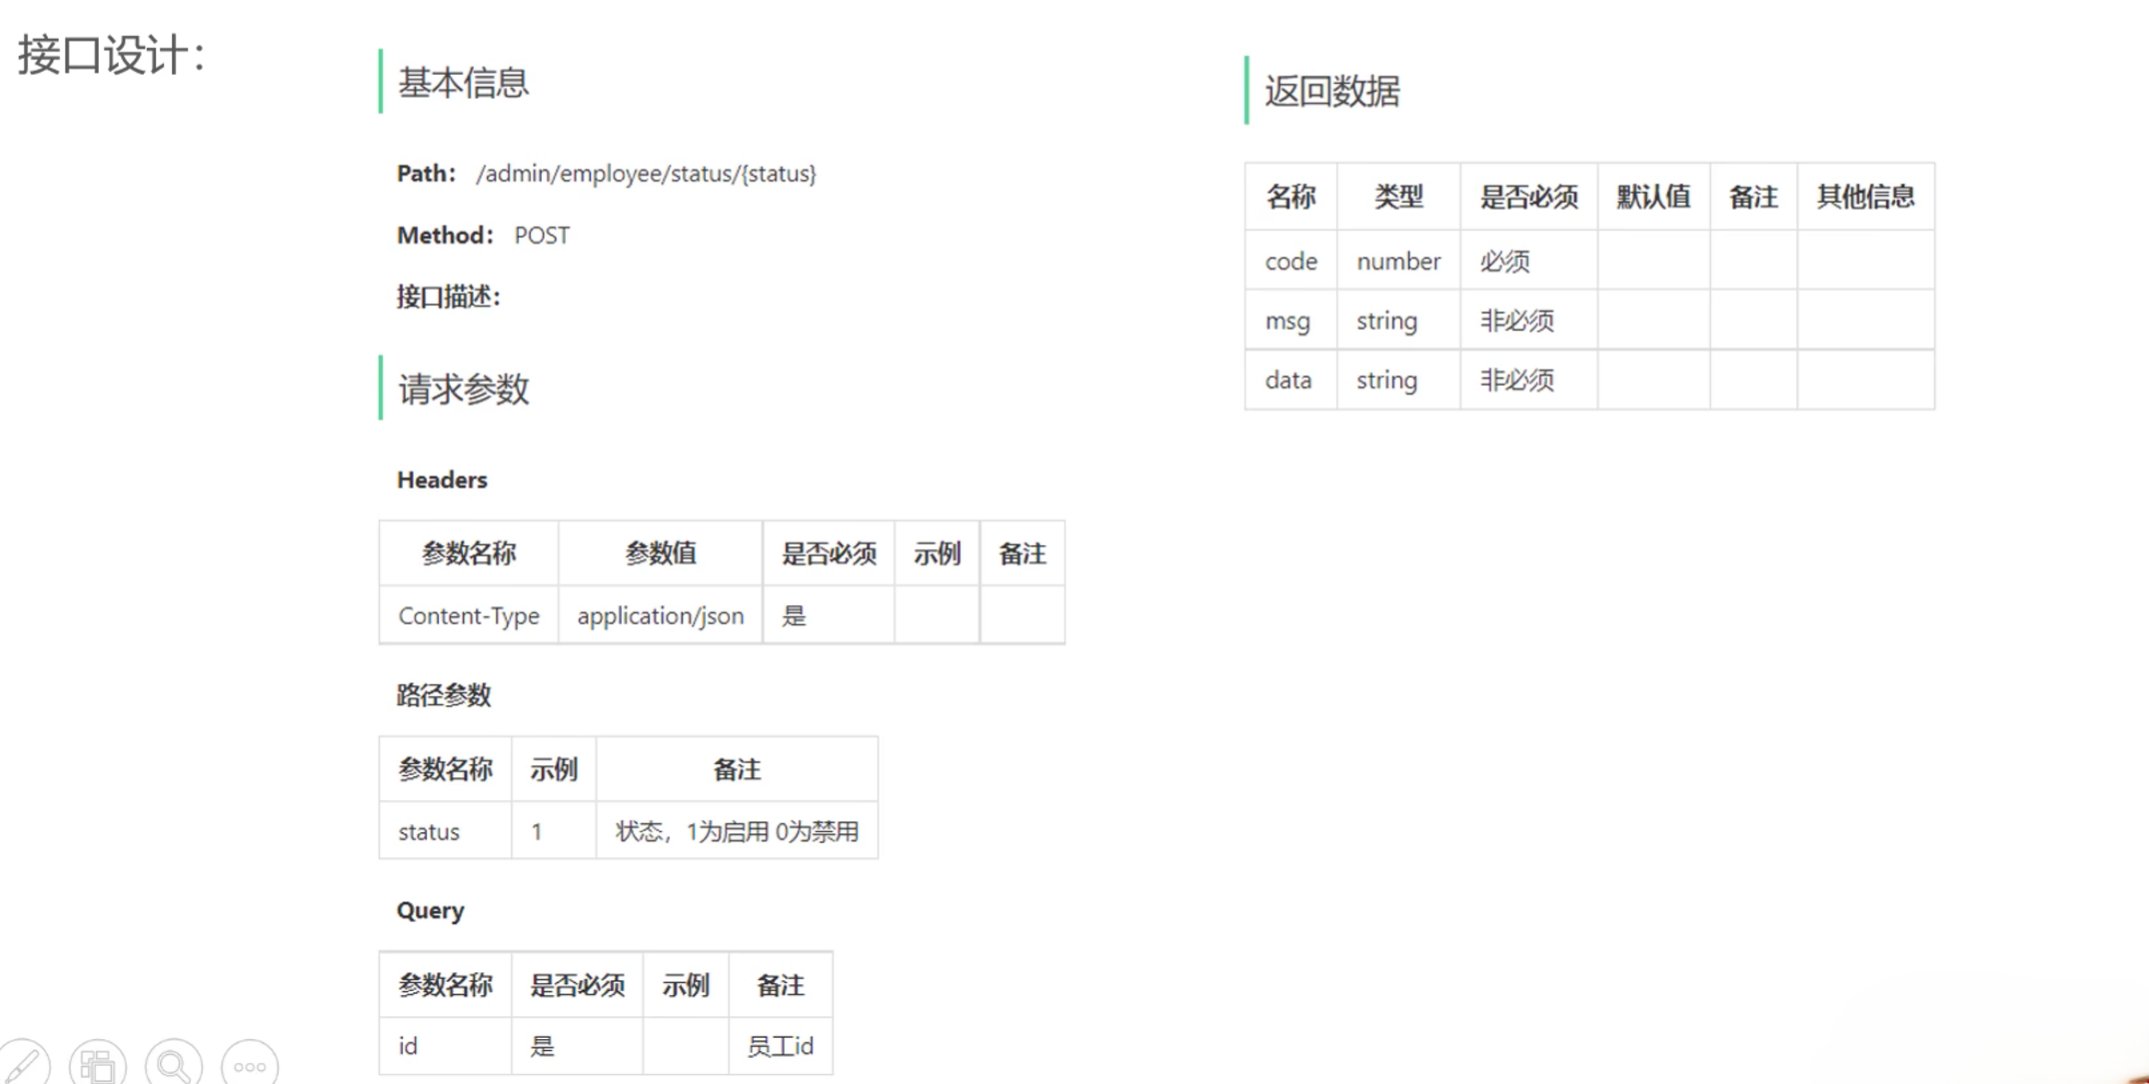This screenshot has width=2149, height=1084.
Task: Click the code row name cell
Action: click(1291, 262)
